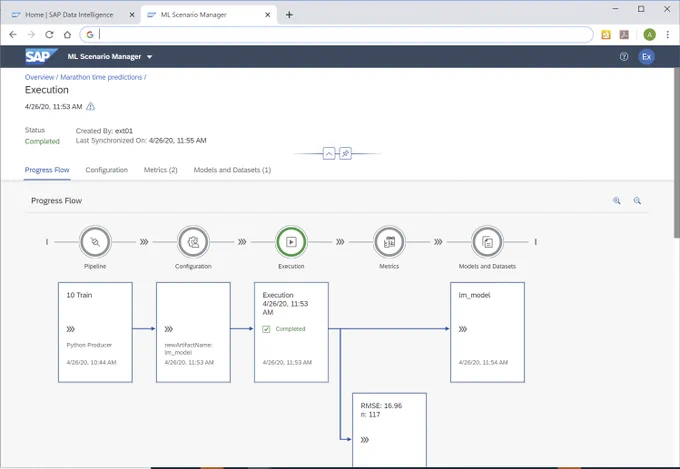The image size is (680, 469).
Task: Open the ML Scenario Manager dropdown arrow
Action: [x=150, y=57]
